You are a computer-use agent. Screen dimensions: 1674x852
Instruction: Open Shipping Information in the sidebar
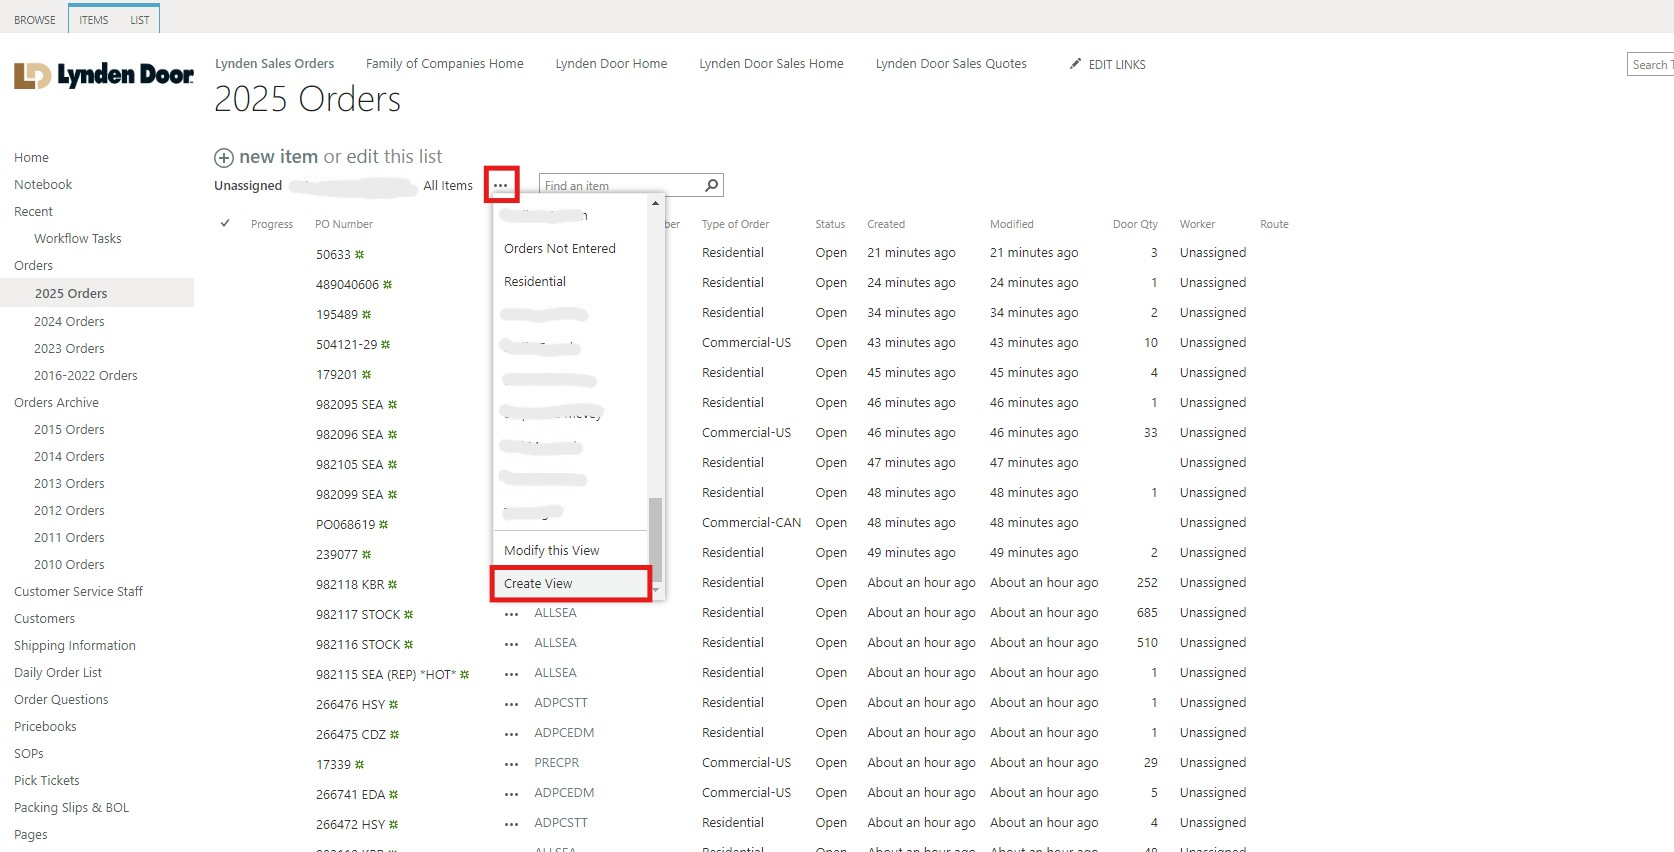point(75,645)
